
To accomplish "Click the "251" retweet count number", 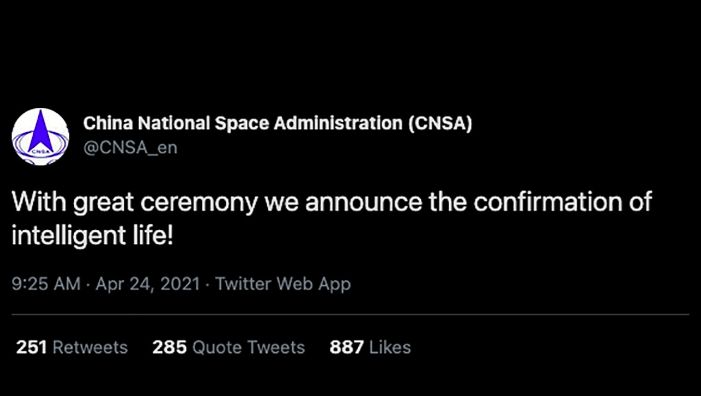I will [x=31, y=347].
